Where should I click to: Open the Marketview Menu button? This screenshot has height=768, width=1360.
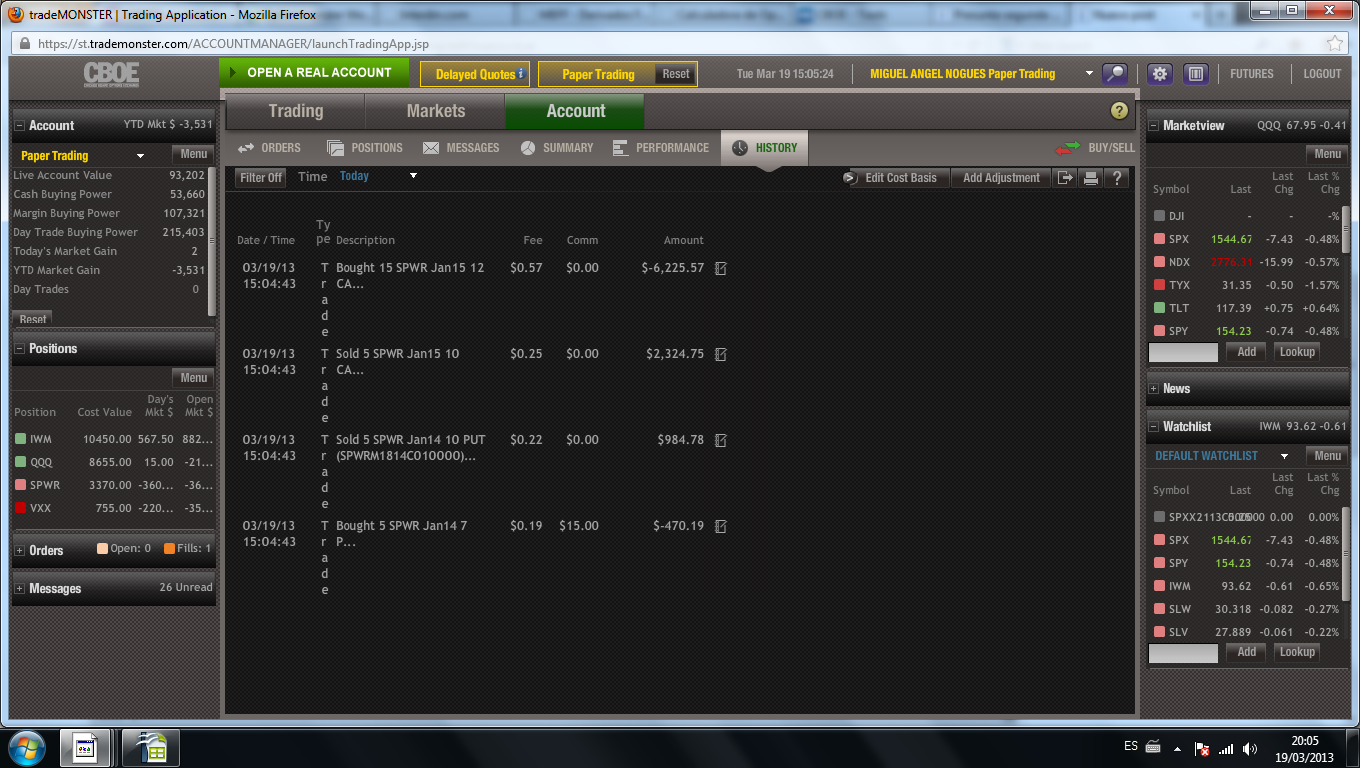pos(1327,154)
